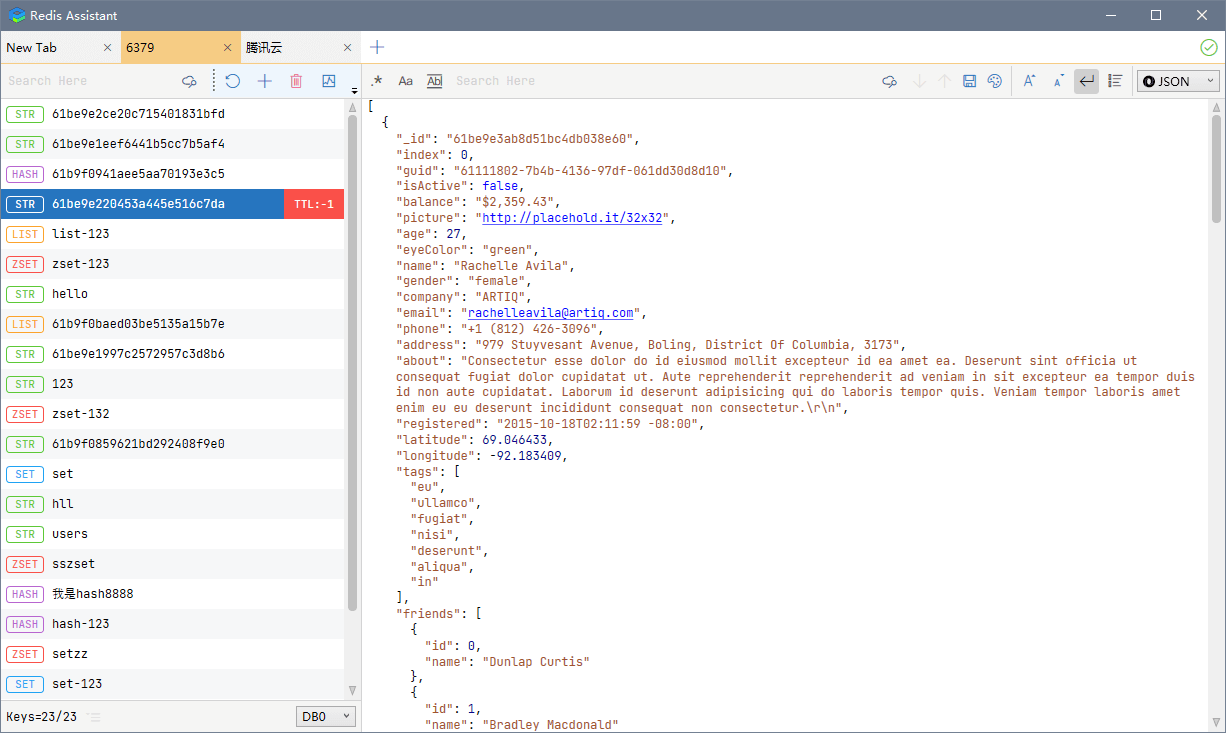Select the sszset key
Image resolution: width=1226 pixels, height=733 pixels.
pos(172,564)
